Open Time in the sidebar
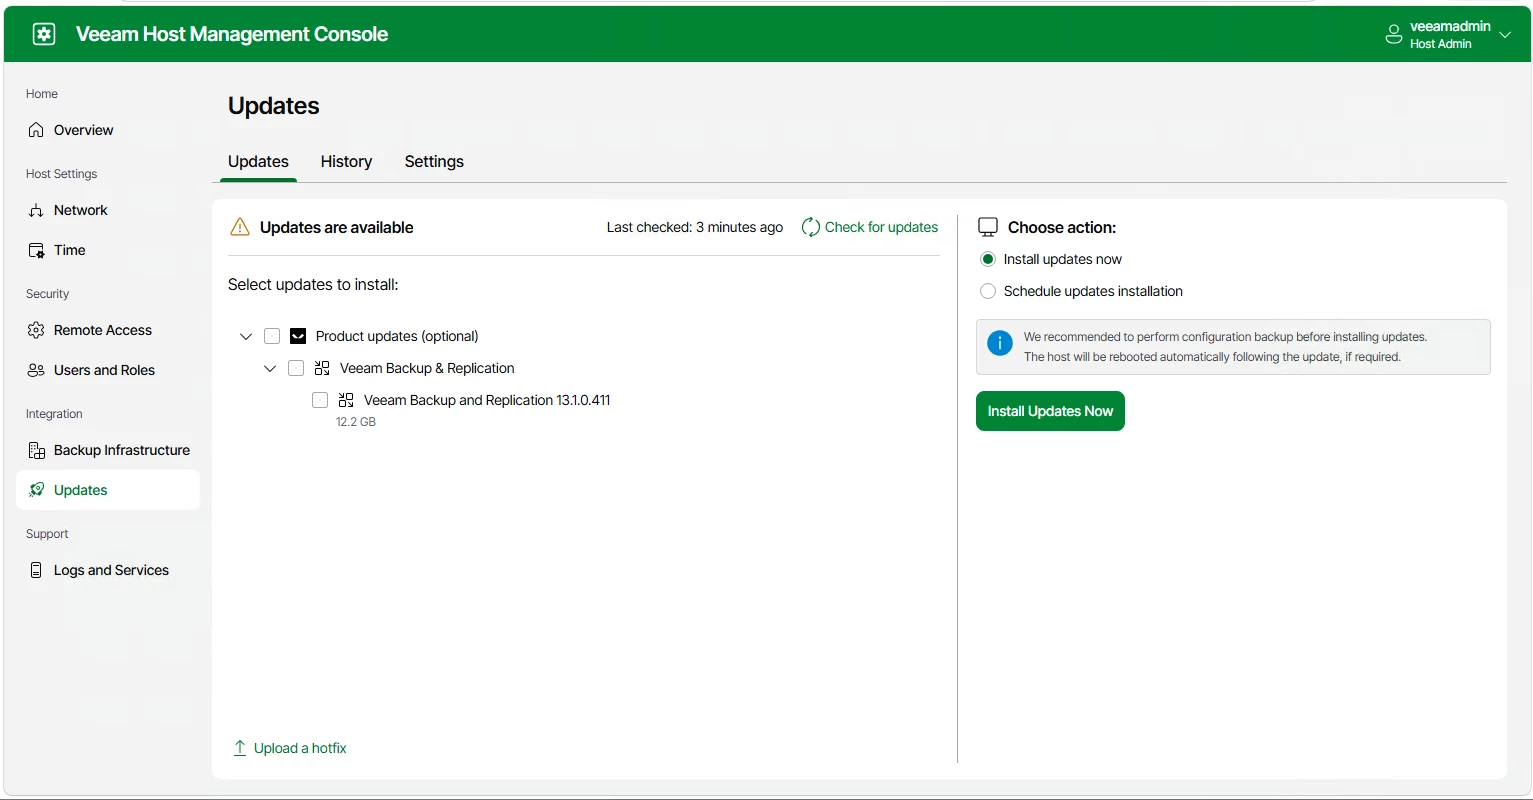This screenshot has height=800, width=1533. pos(108,250)
